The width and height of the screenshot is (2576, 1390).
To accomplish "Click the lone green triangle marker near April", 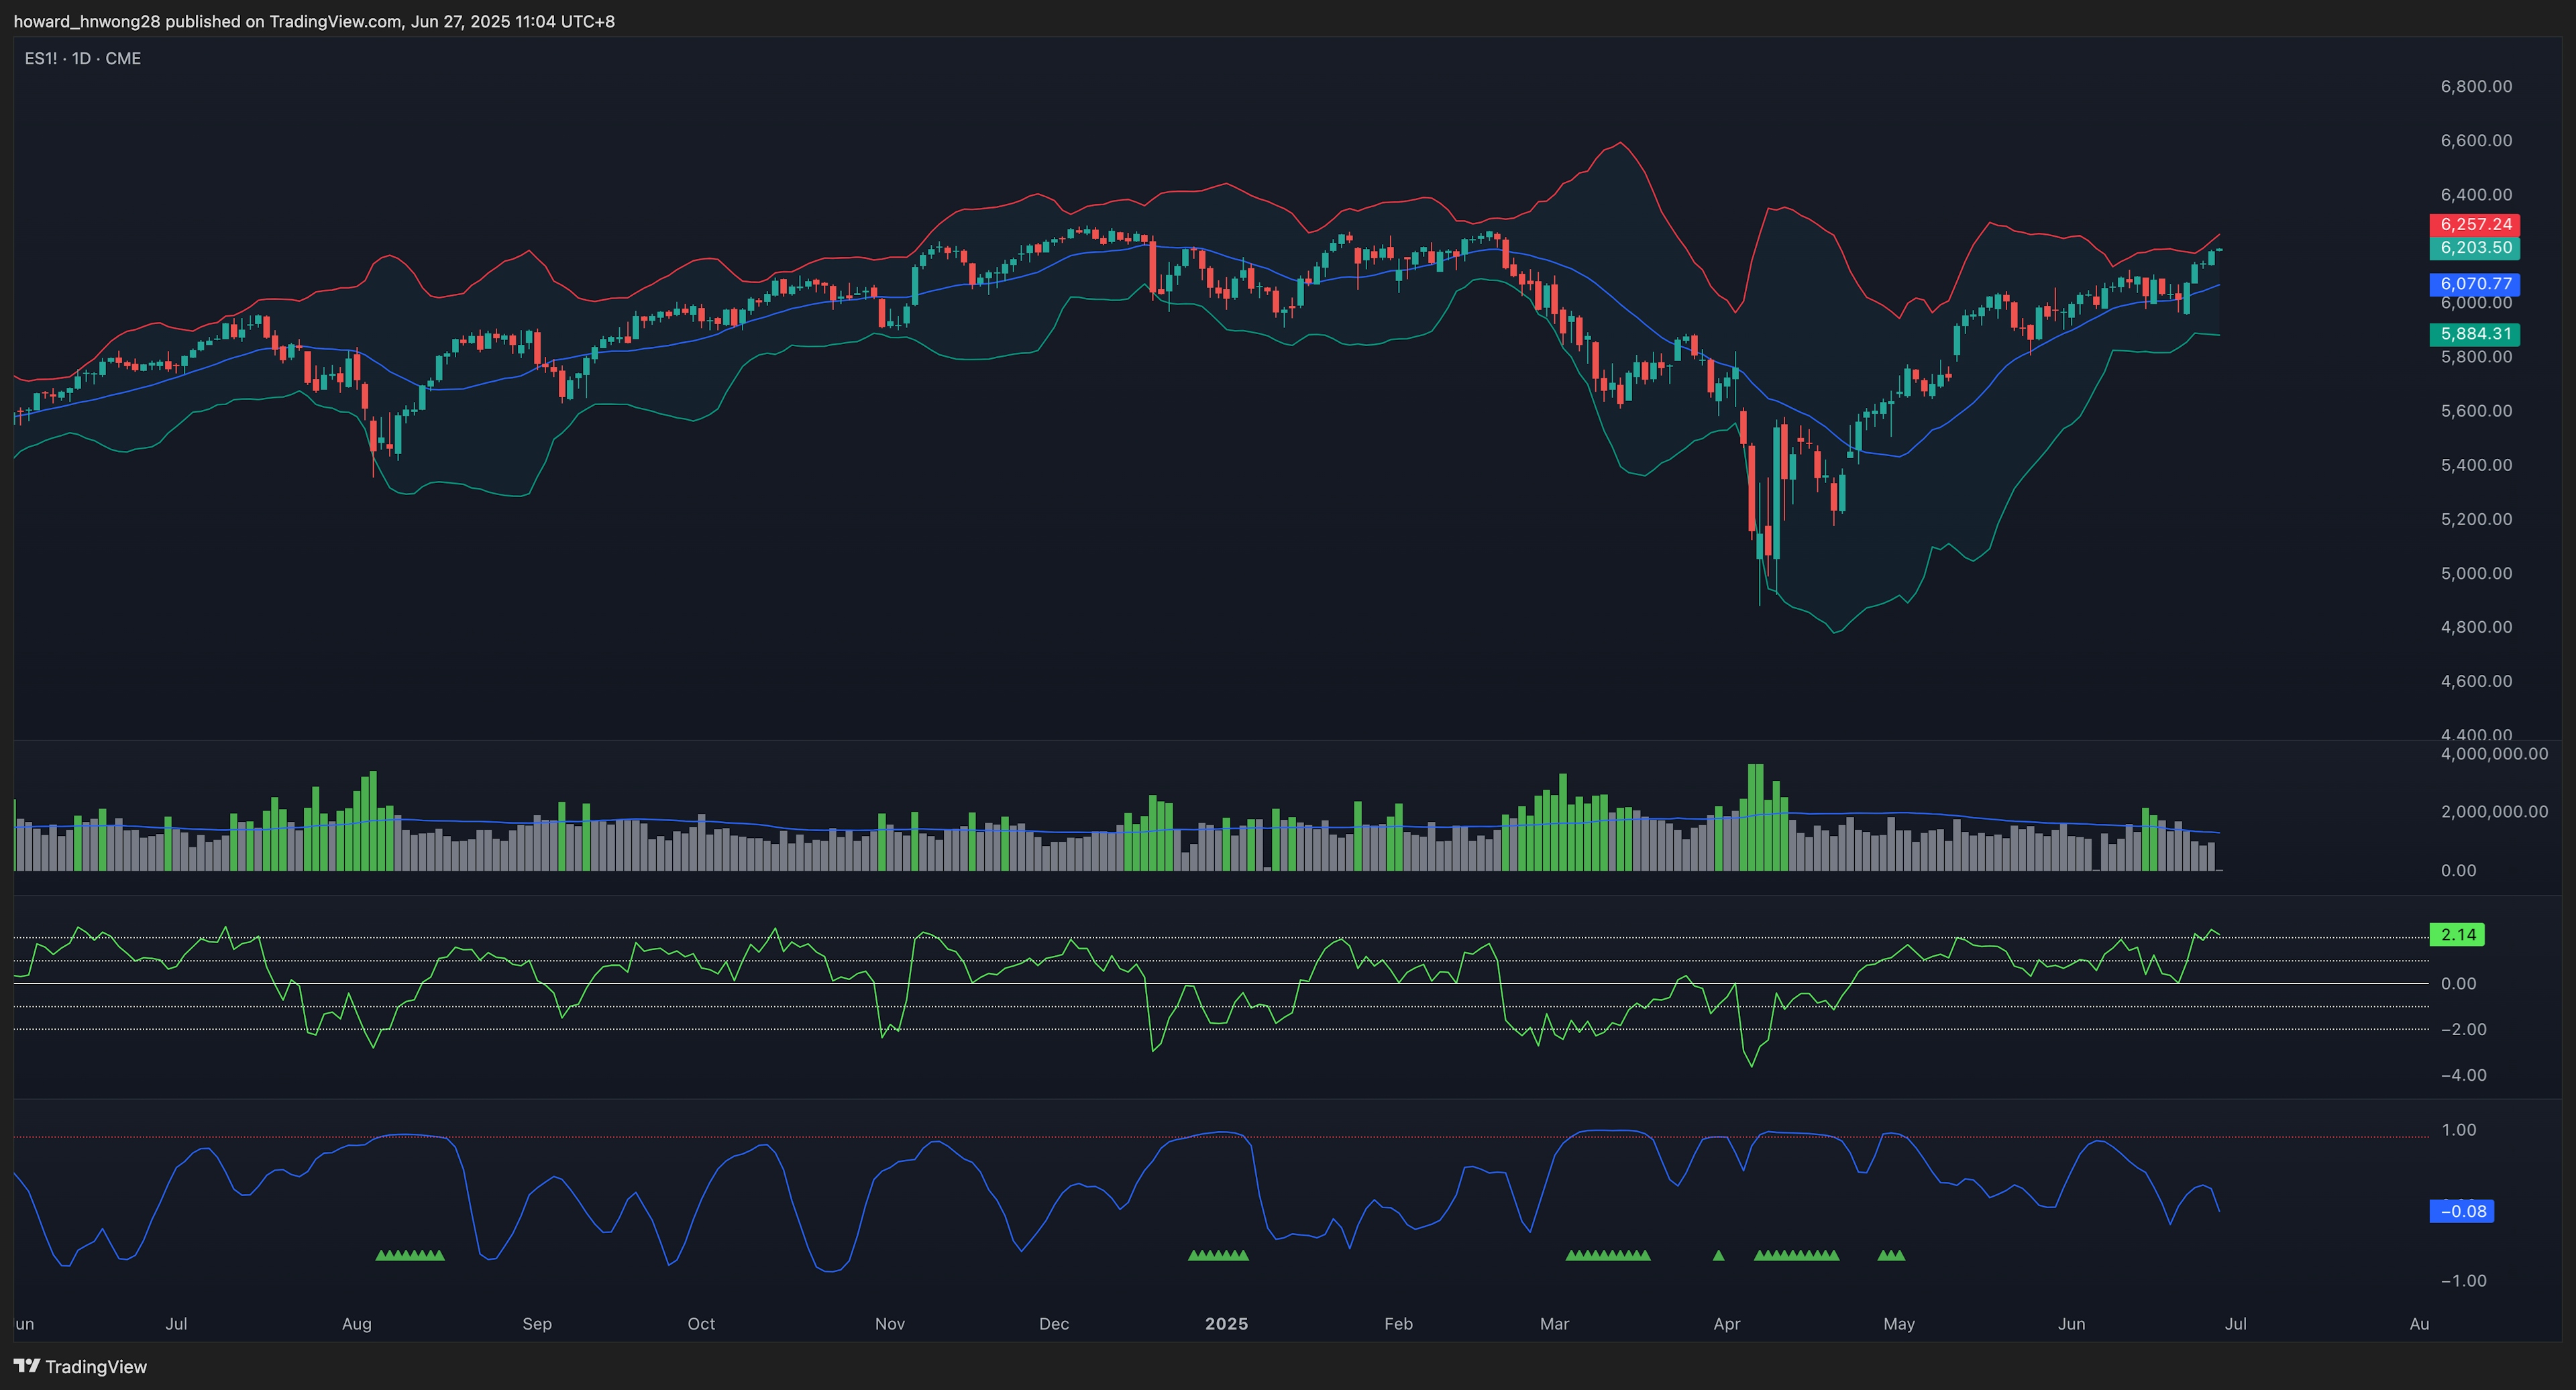I will (1718, 1255).
